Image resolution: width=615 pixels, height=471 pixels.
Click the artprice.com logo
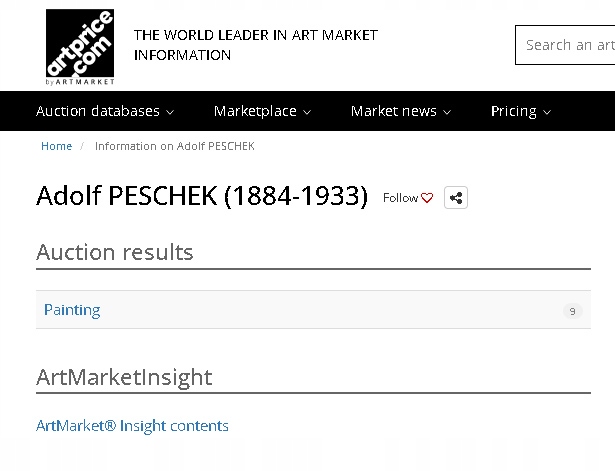click(80, 46)
